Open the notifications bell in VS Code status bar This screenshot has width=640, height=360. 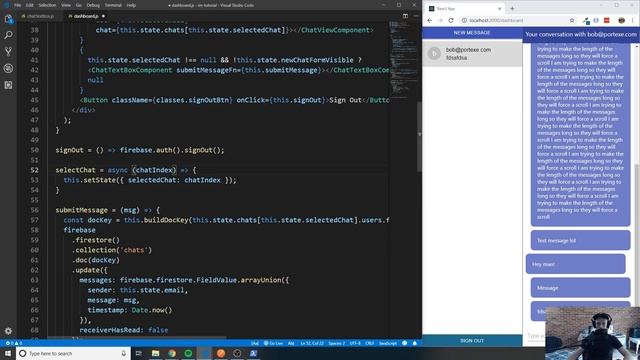pos(415,343)
